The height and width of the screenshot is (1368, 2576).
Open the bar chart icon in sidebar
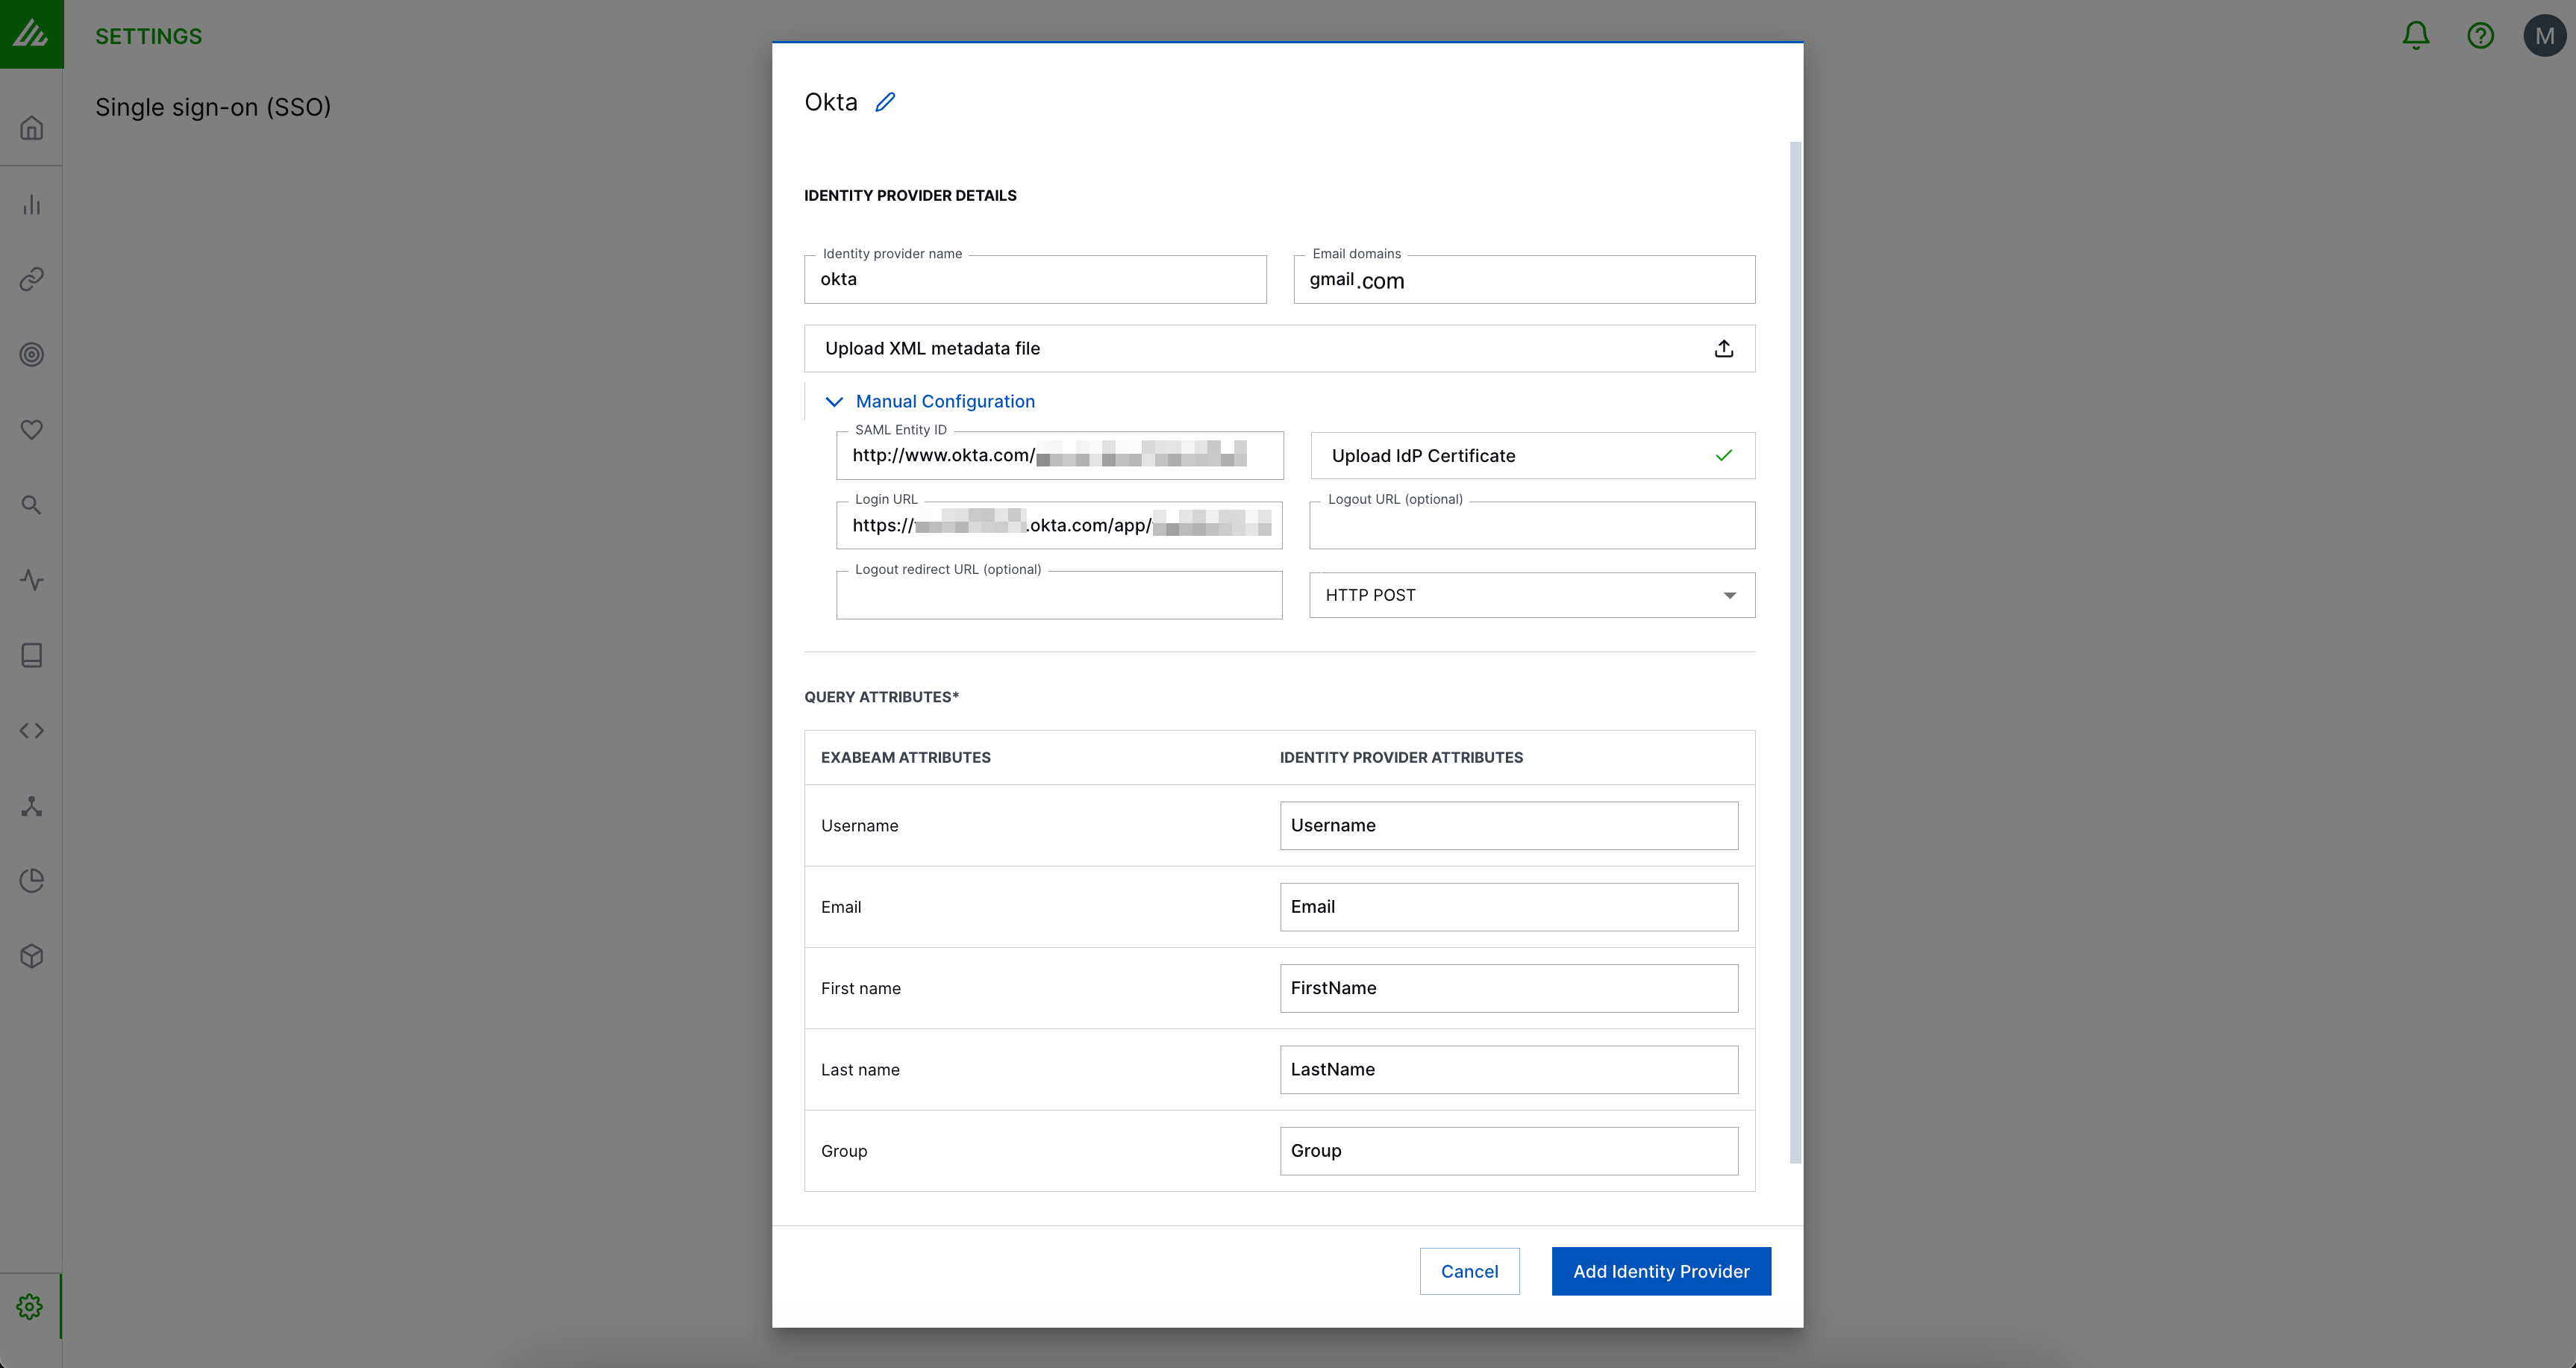[32, 204]
